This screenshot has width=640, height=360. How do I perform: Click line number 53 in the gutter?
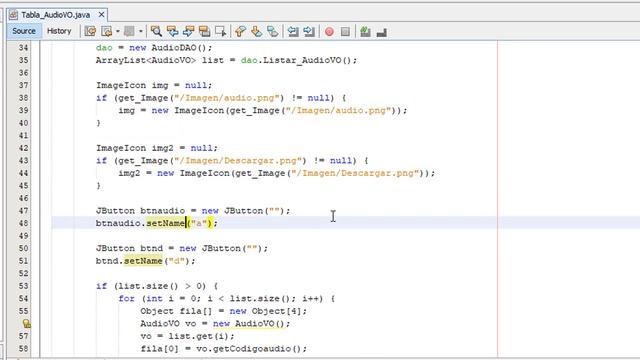tap(24, 286)
